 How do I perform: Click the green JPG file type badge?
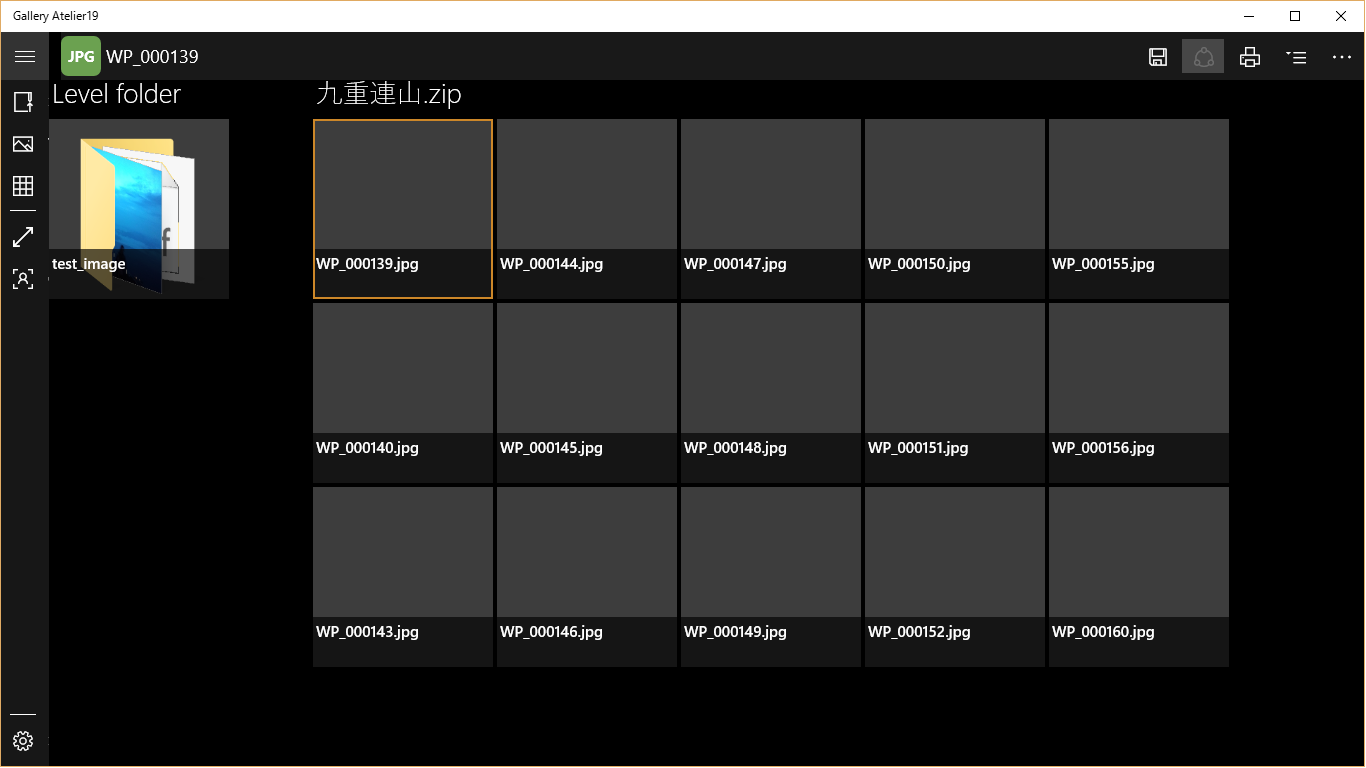81,57
